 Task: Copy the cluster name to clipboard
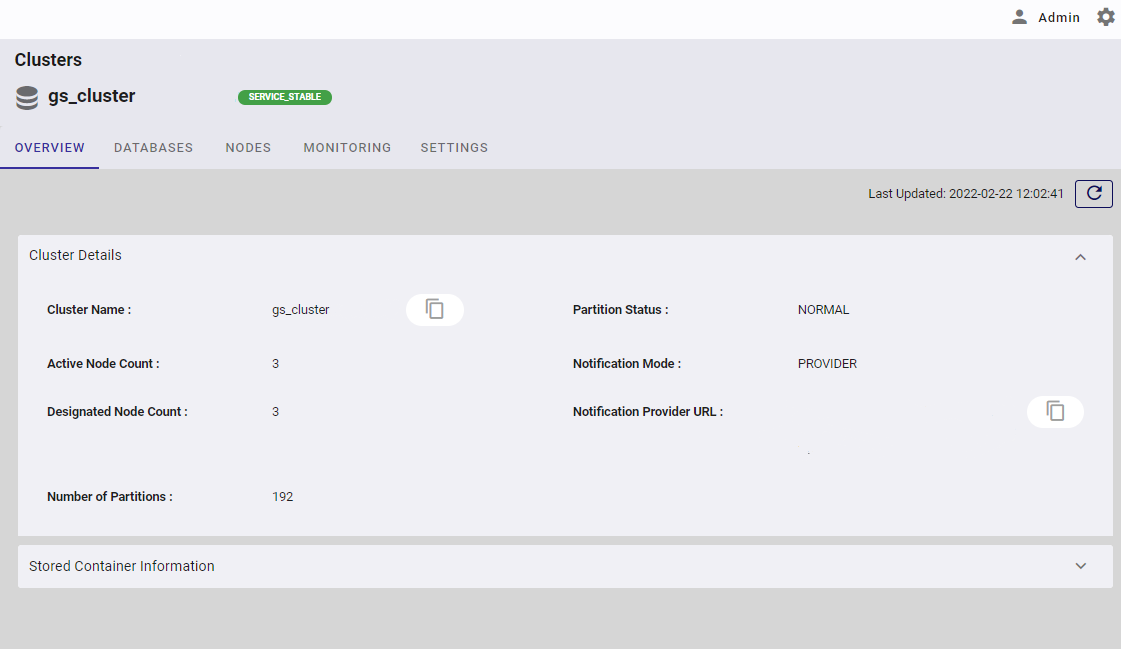435,310
